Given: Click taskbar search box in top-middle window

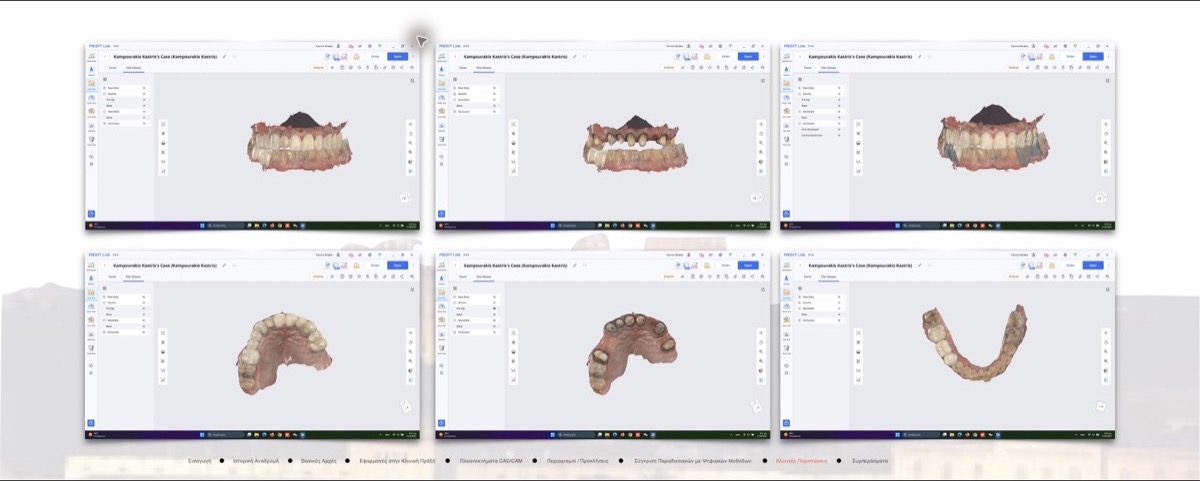Looking at the screenshot, I should point(576,226).
